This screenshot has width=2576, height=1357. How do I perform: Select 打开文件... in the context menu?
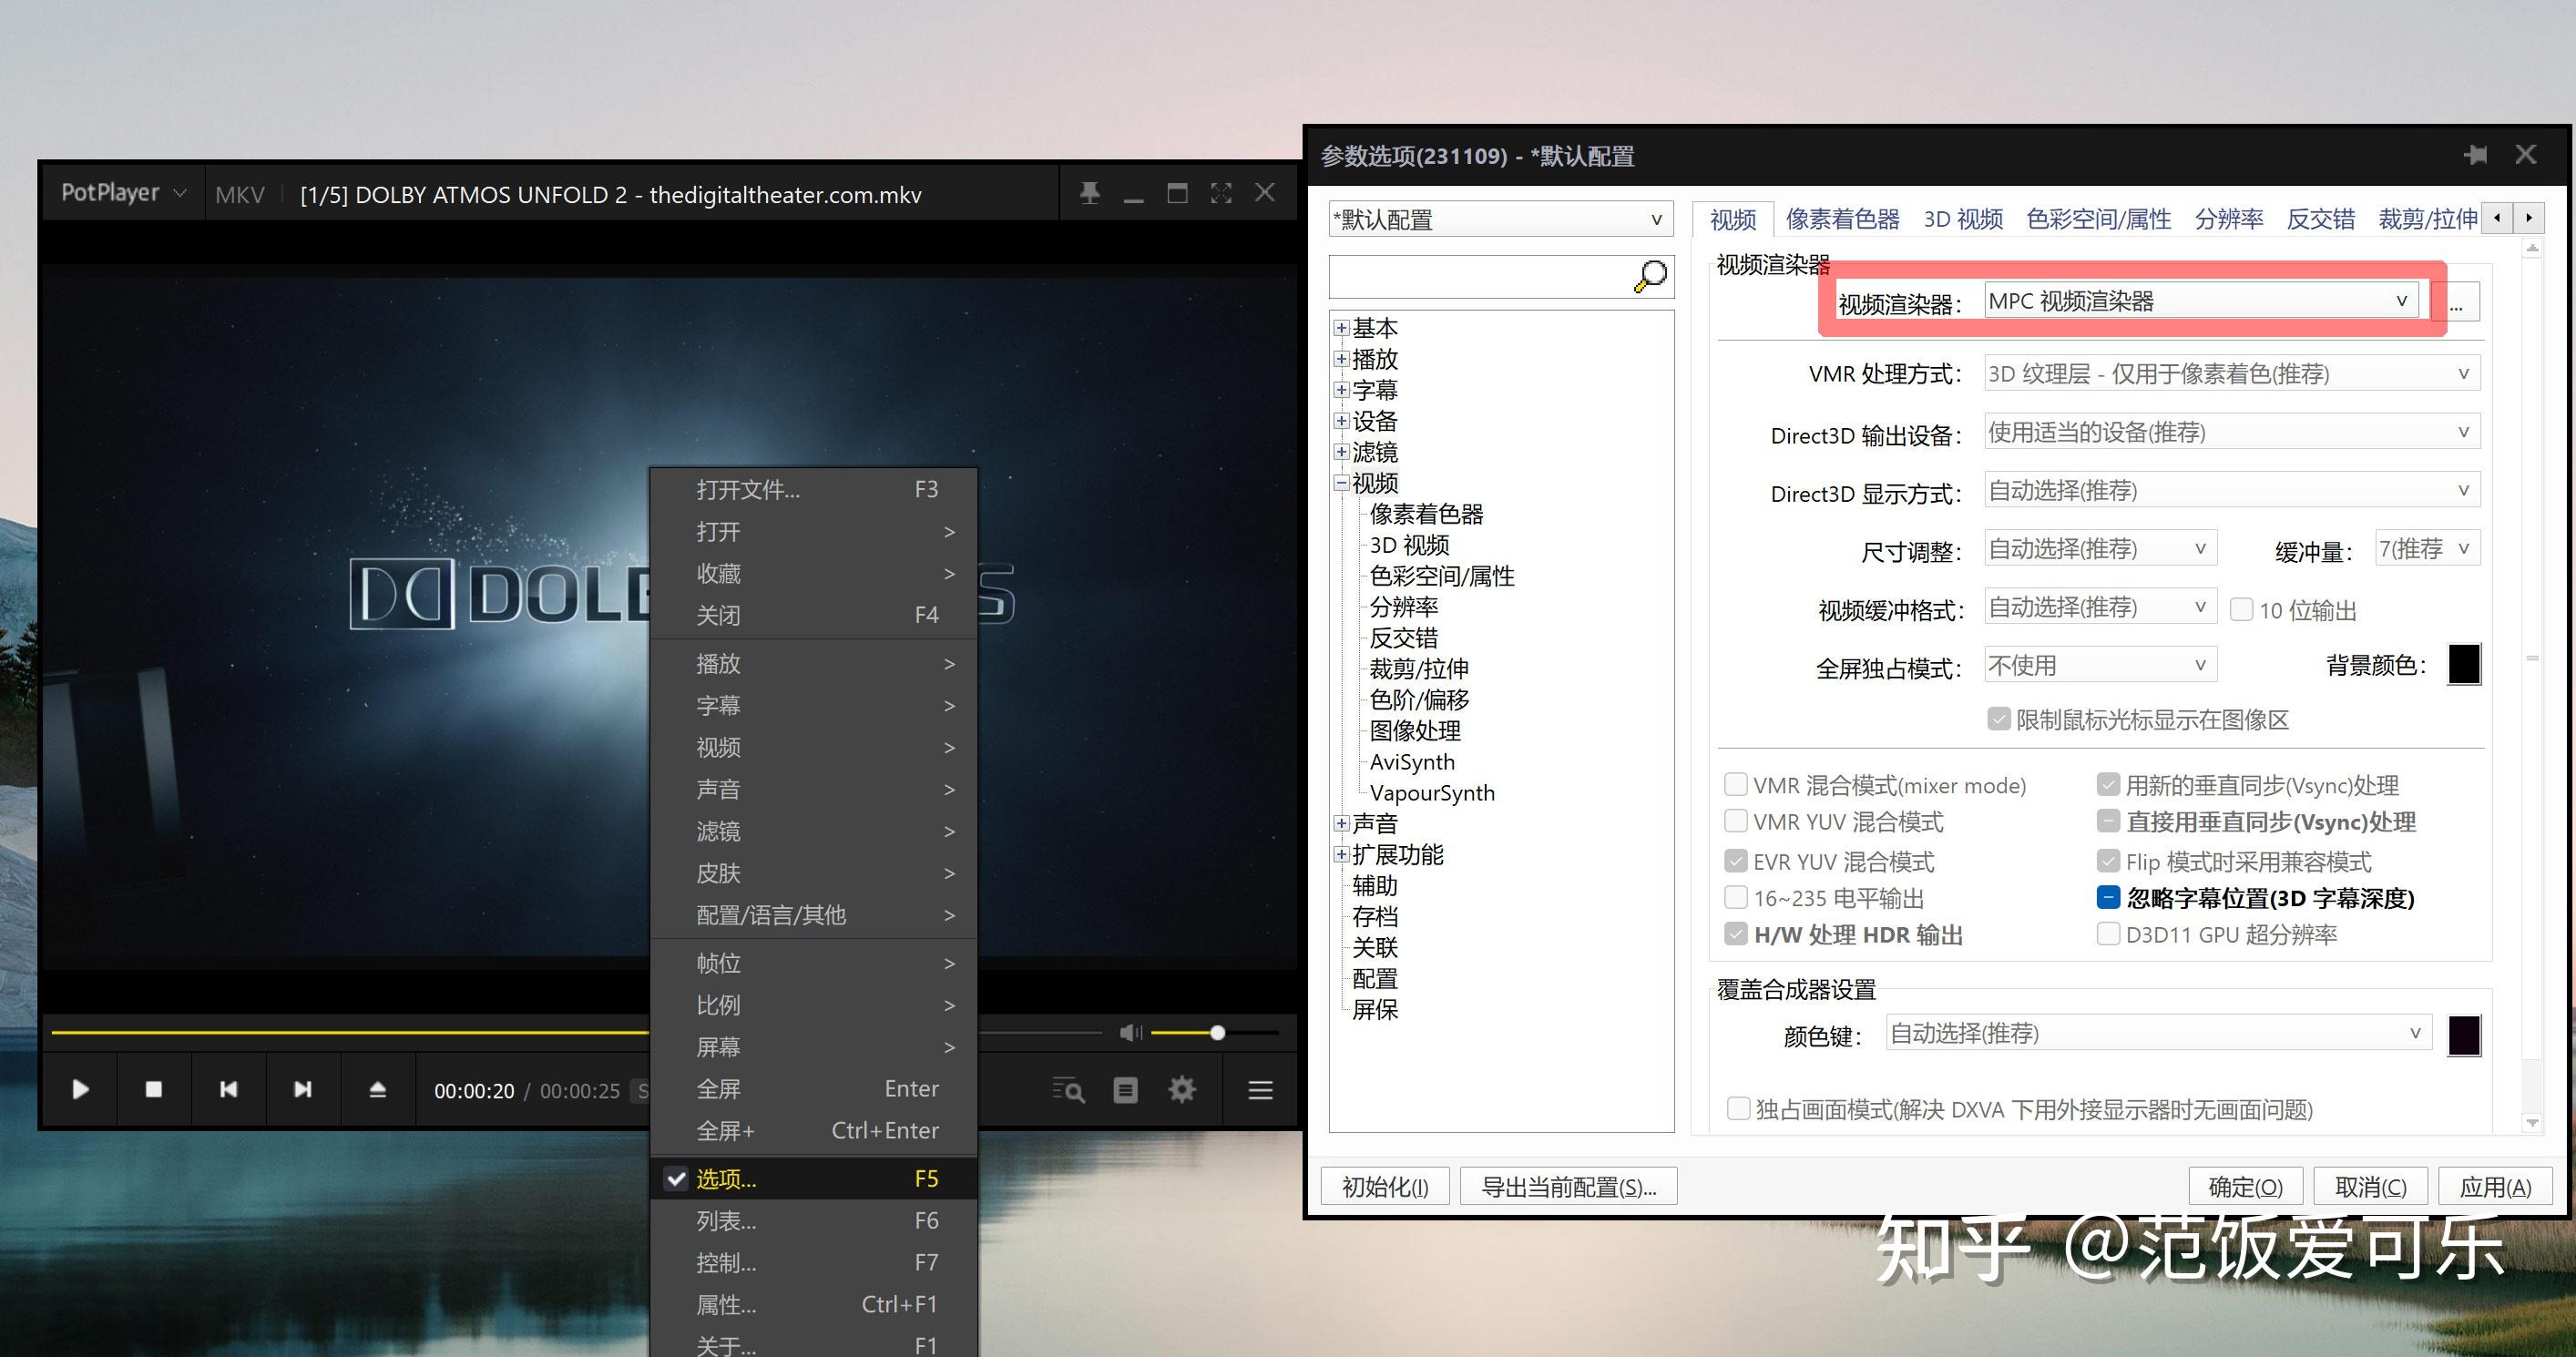click(748, 489)
